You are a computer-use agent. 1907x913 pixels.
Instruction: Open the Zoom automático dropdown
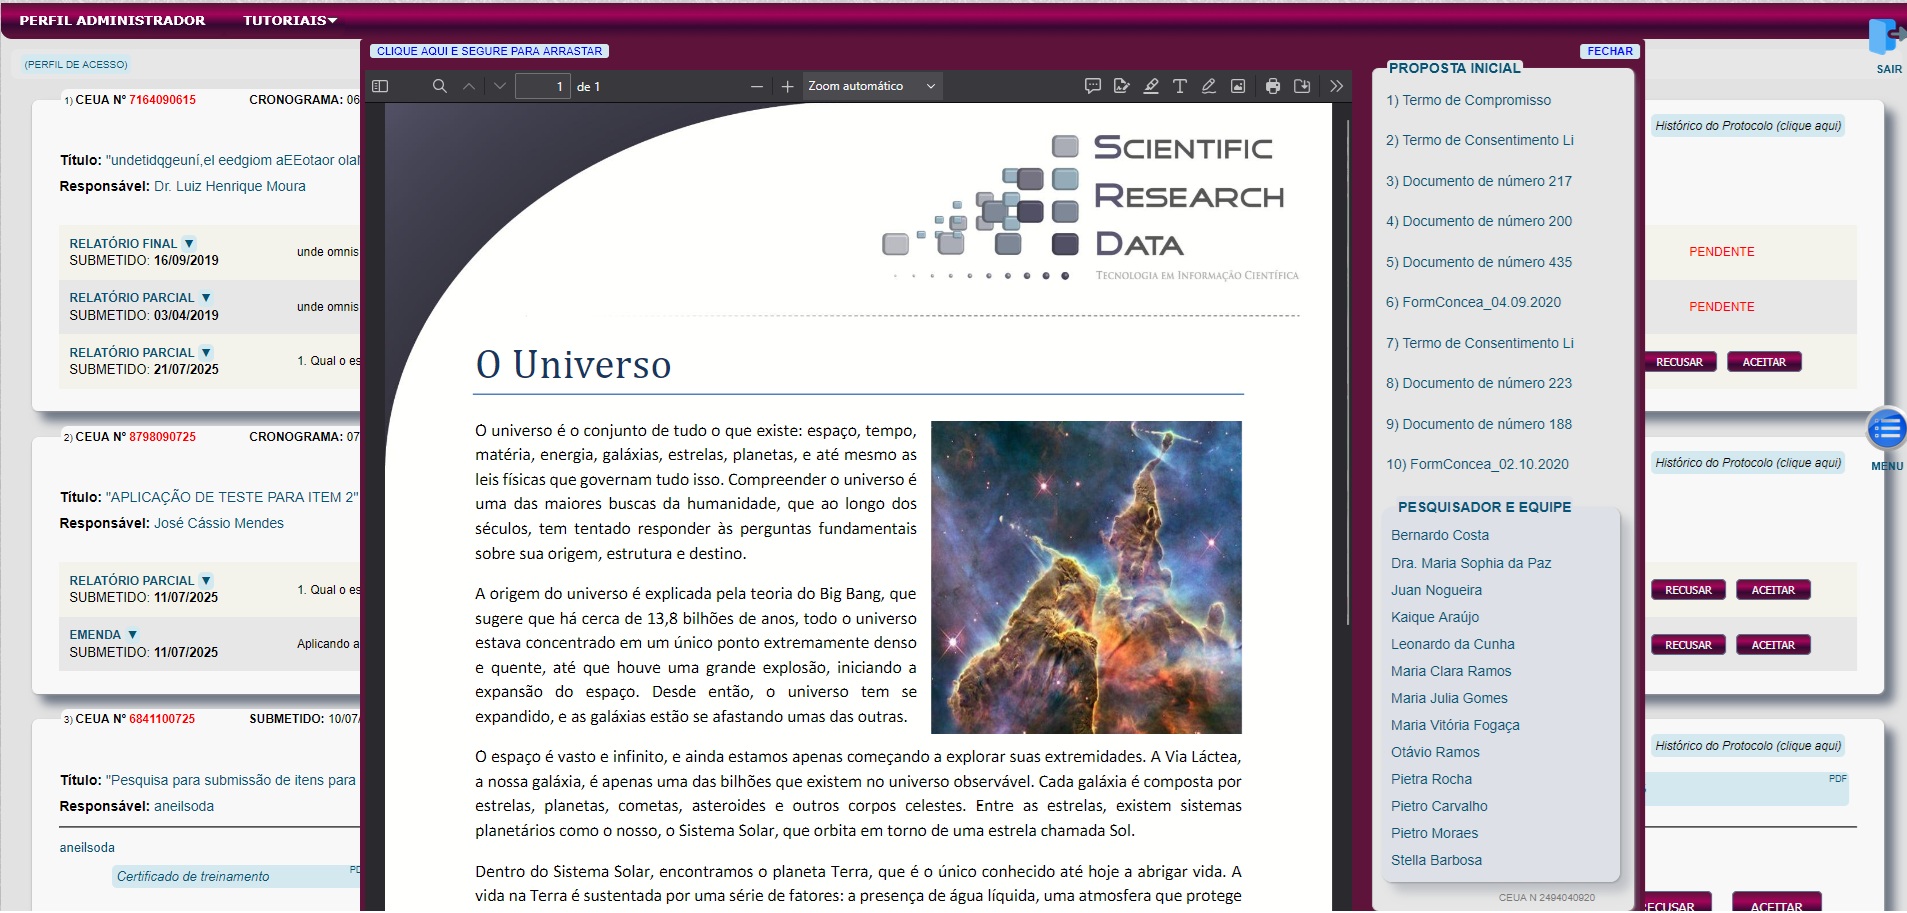tap(871, 87)
